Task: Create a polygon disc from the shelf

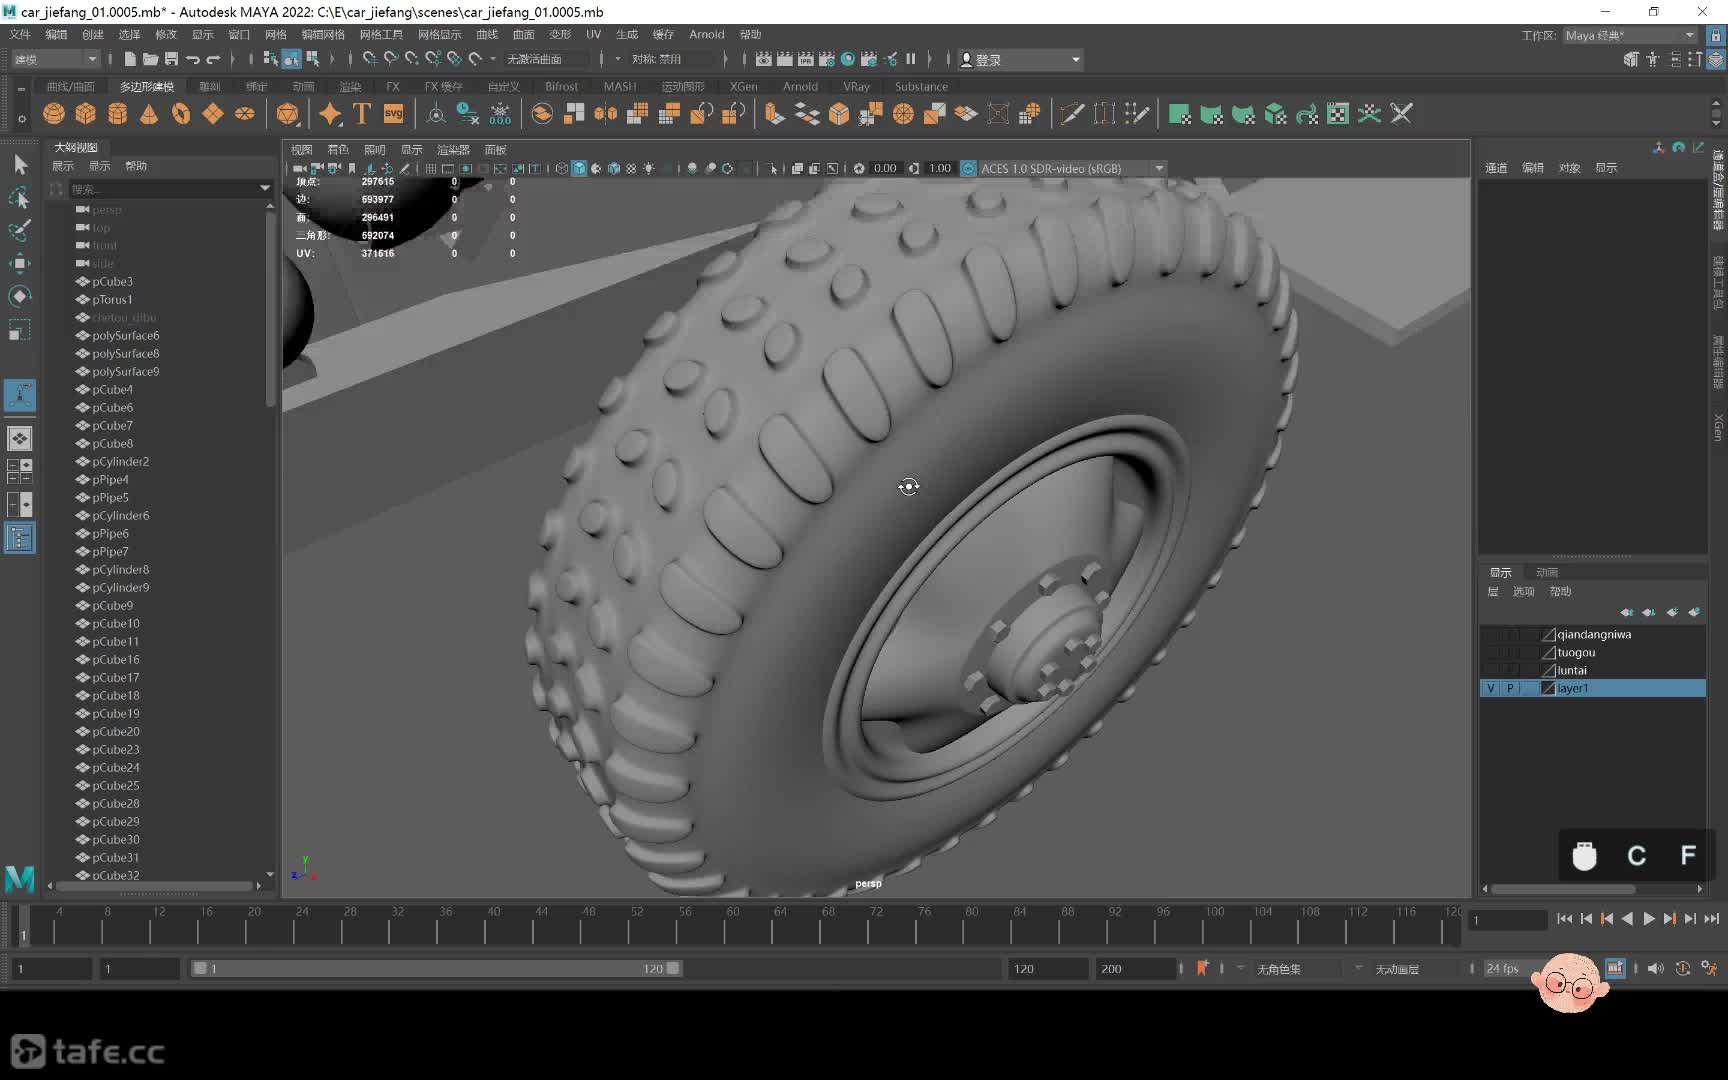Action: click(245, 114)
